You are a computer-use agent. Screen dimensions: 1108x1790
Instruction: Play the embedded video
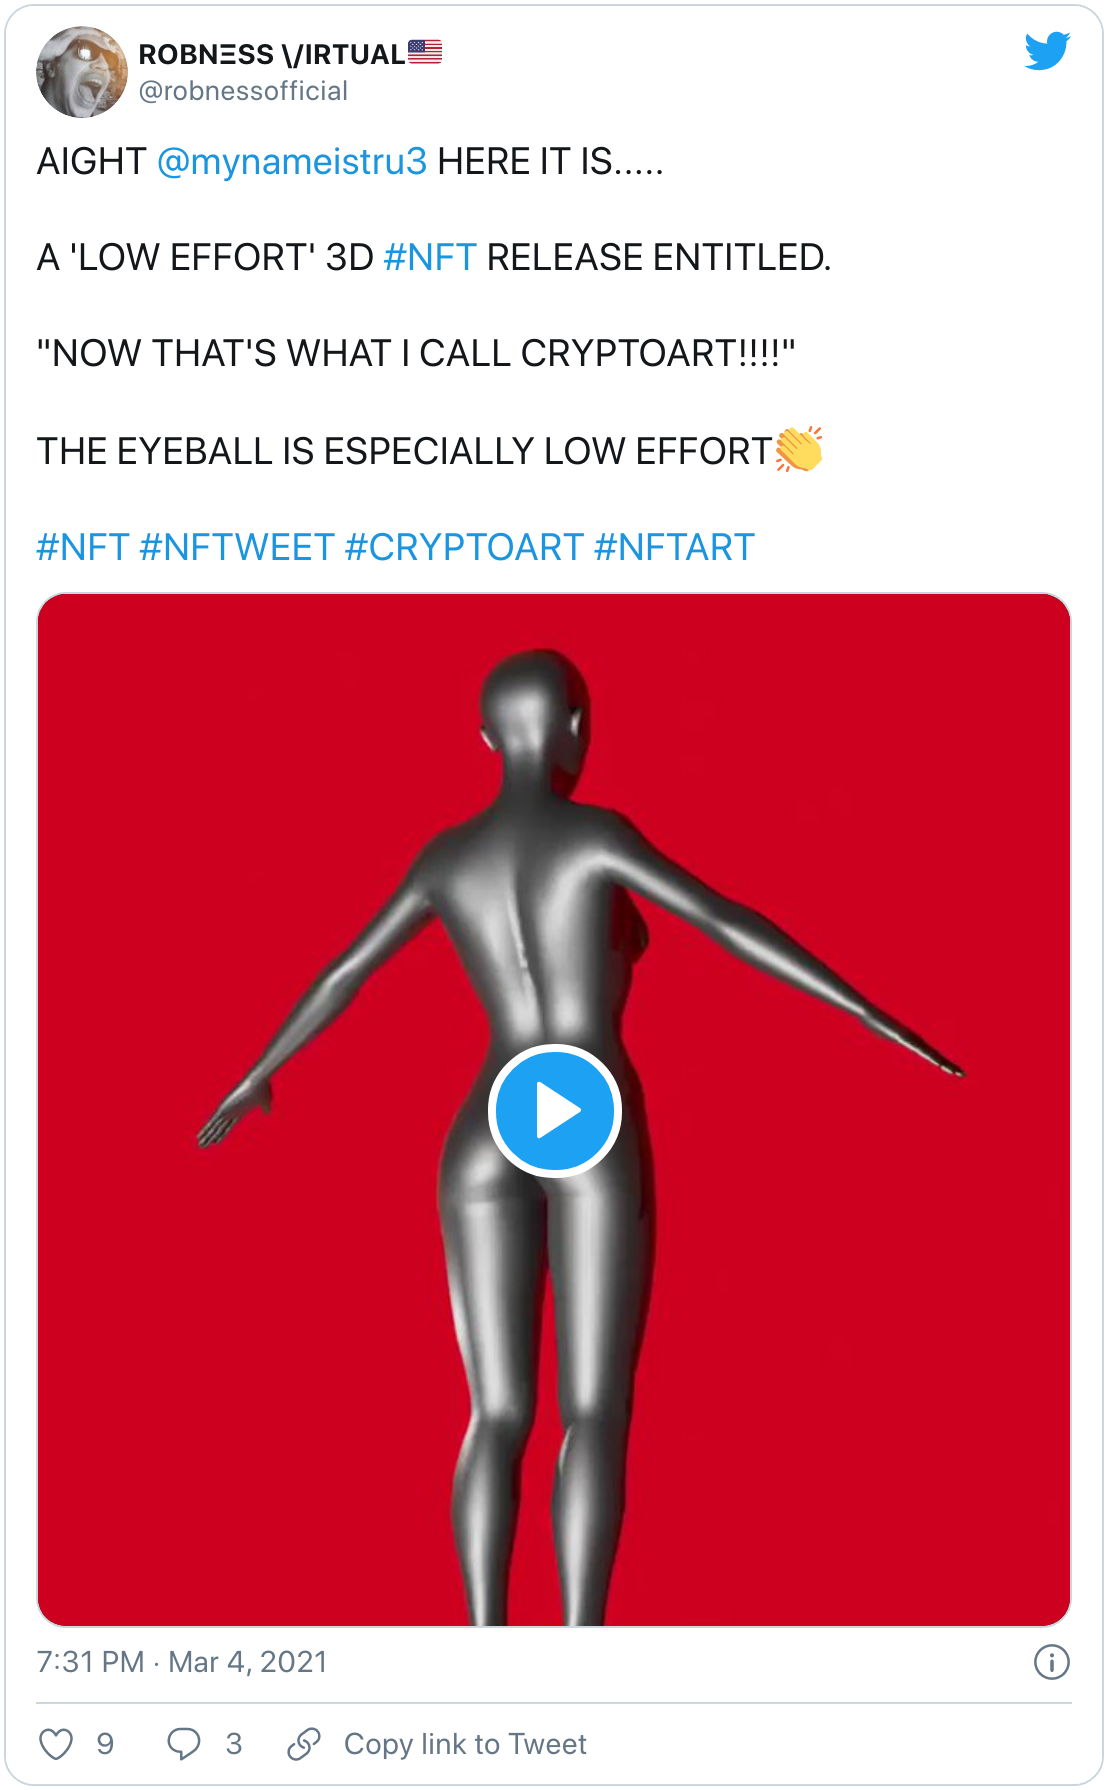click(x=555, y=1110)
